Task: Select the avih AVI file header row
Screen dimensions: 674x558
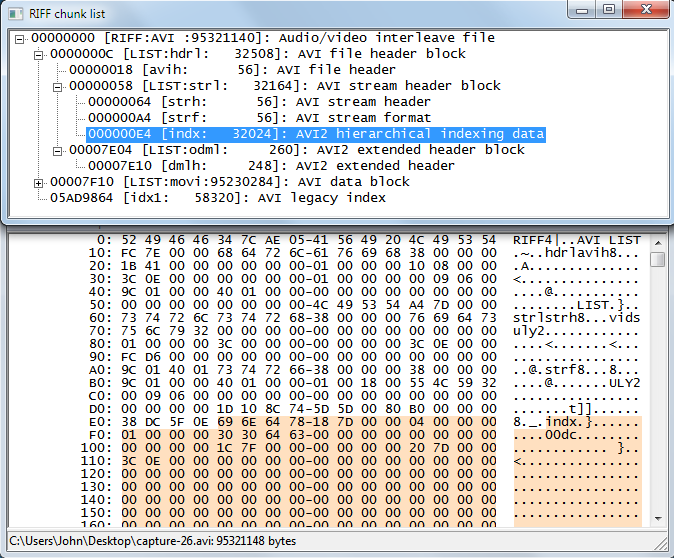Action: (232, 70)
